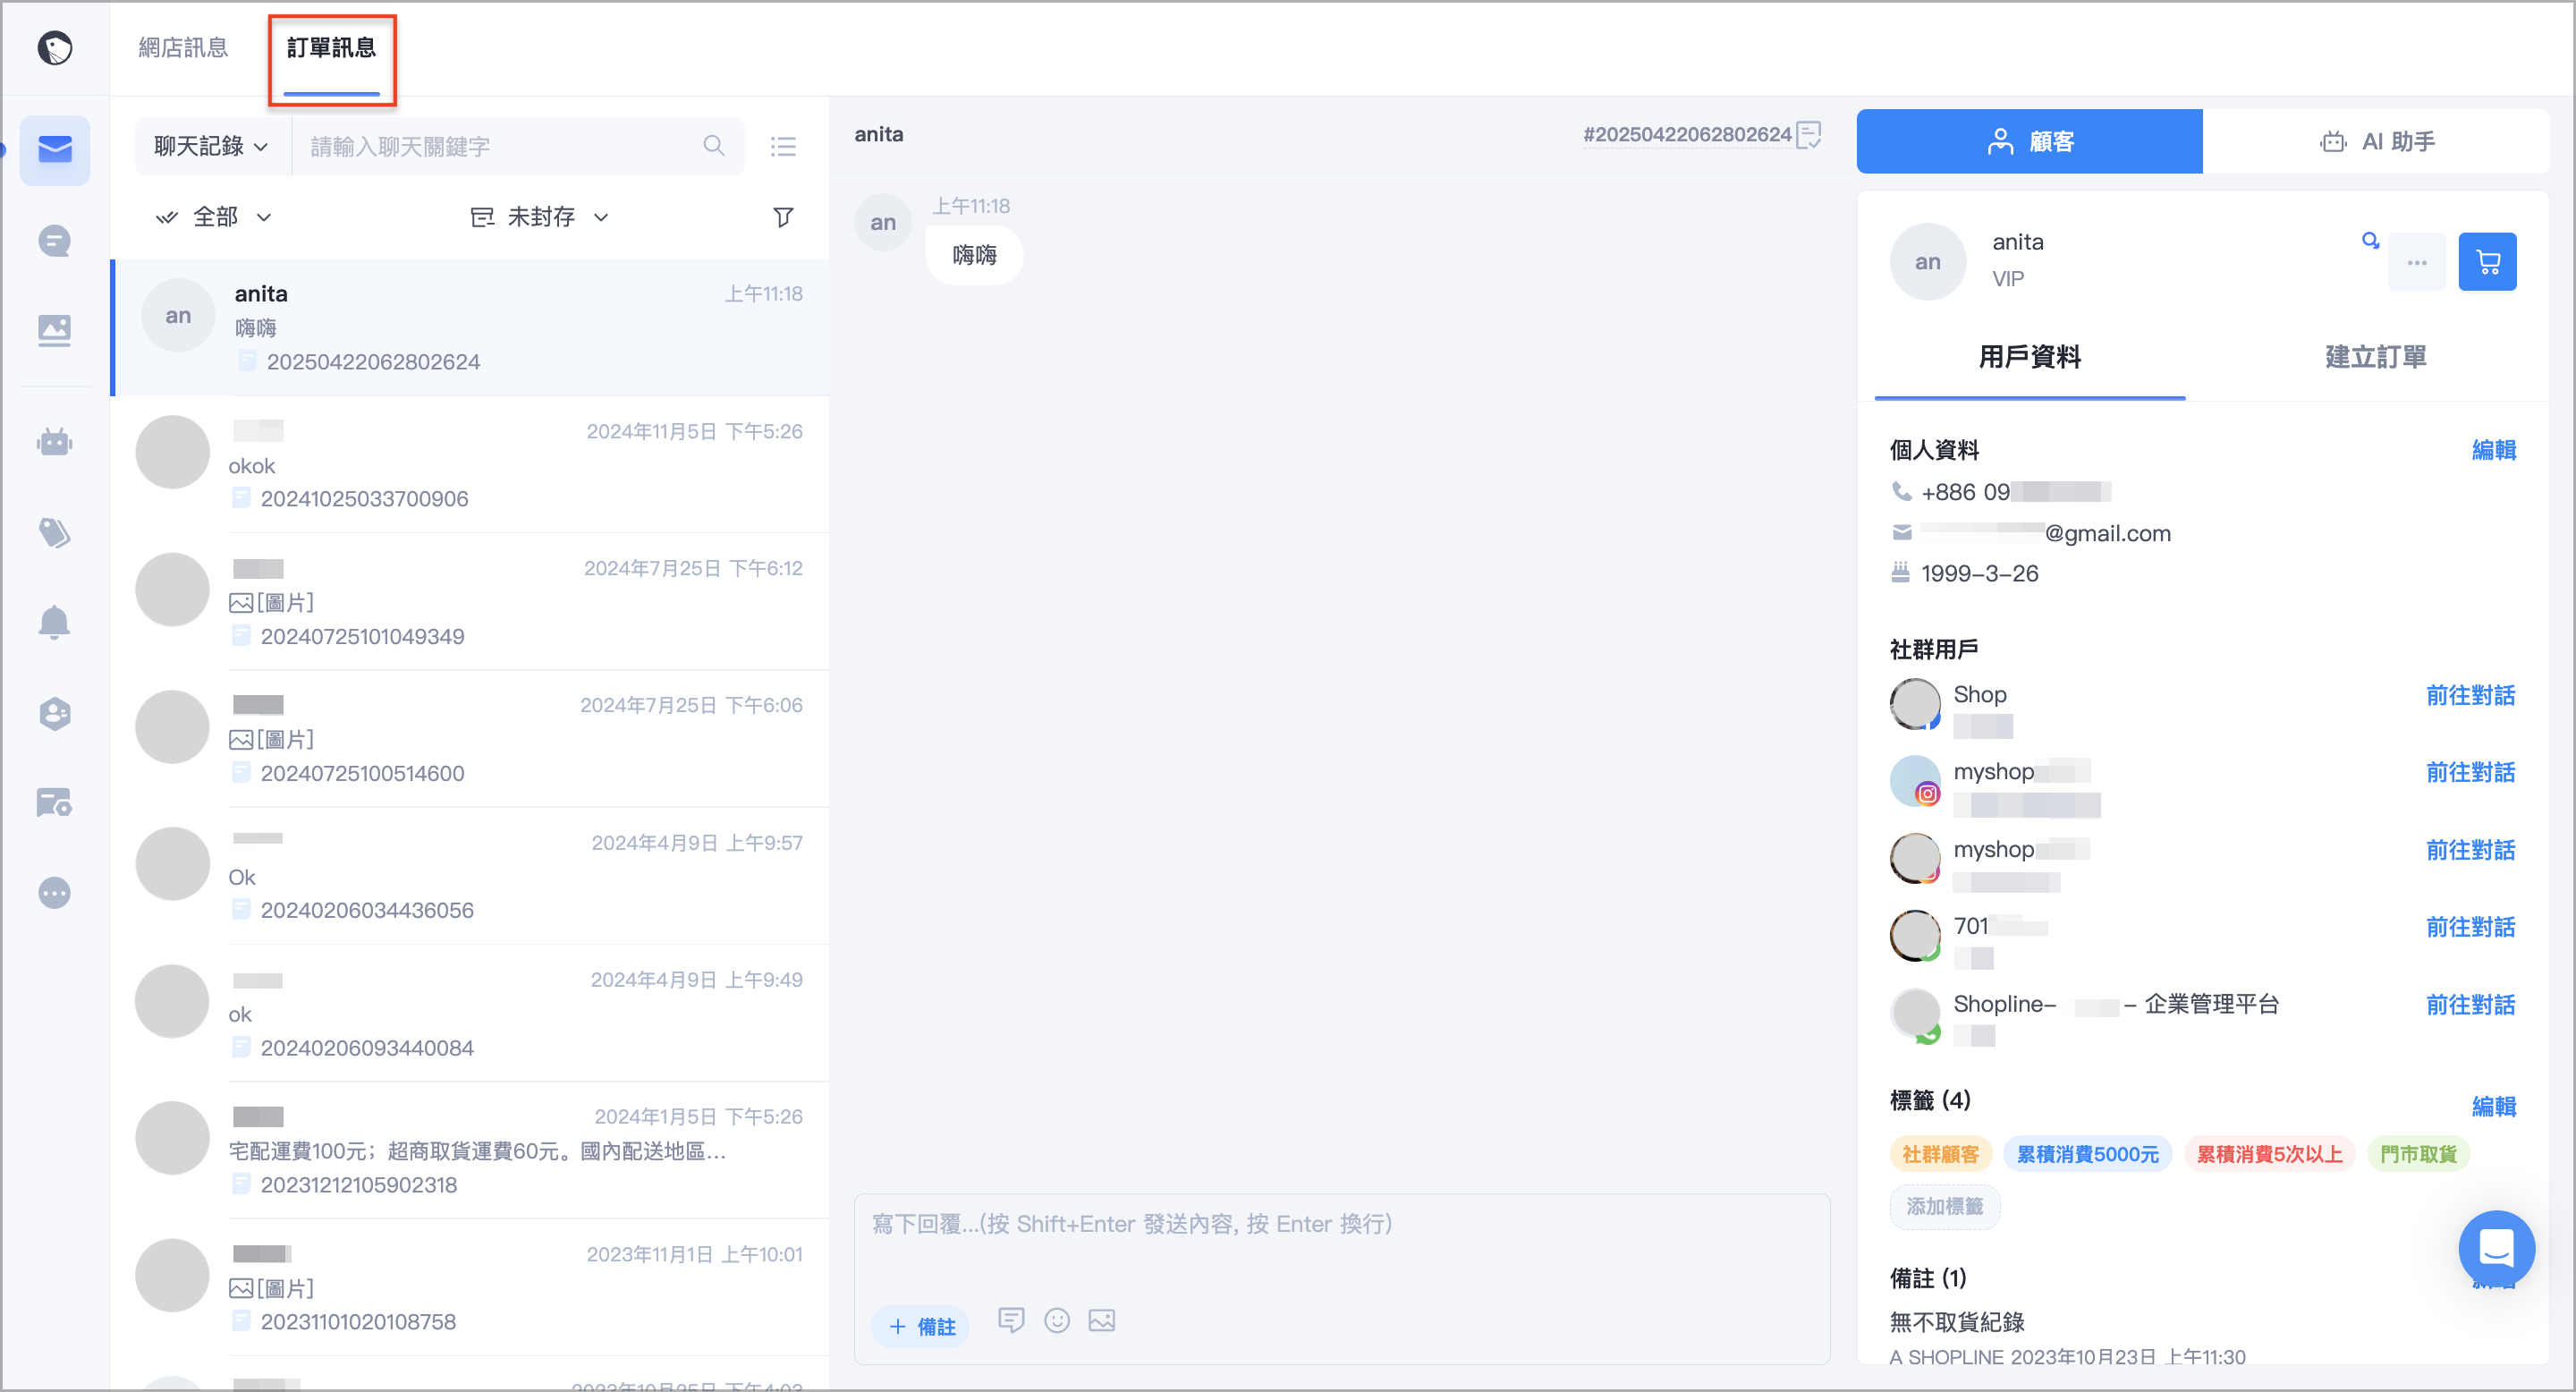
Task: Open conversation with order 20240725101049349
Action: [470, 602]
